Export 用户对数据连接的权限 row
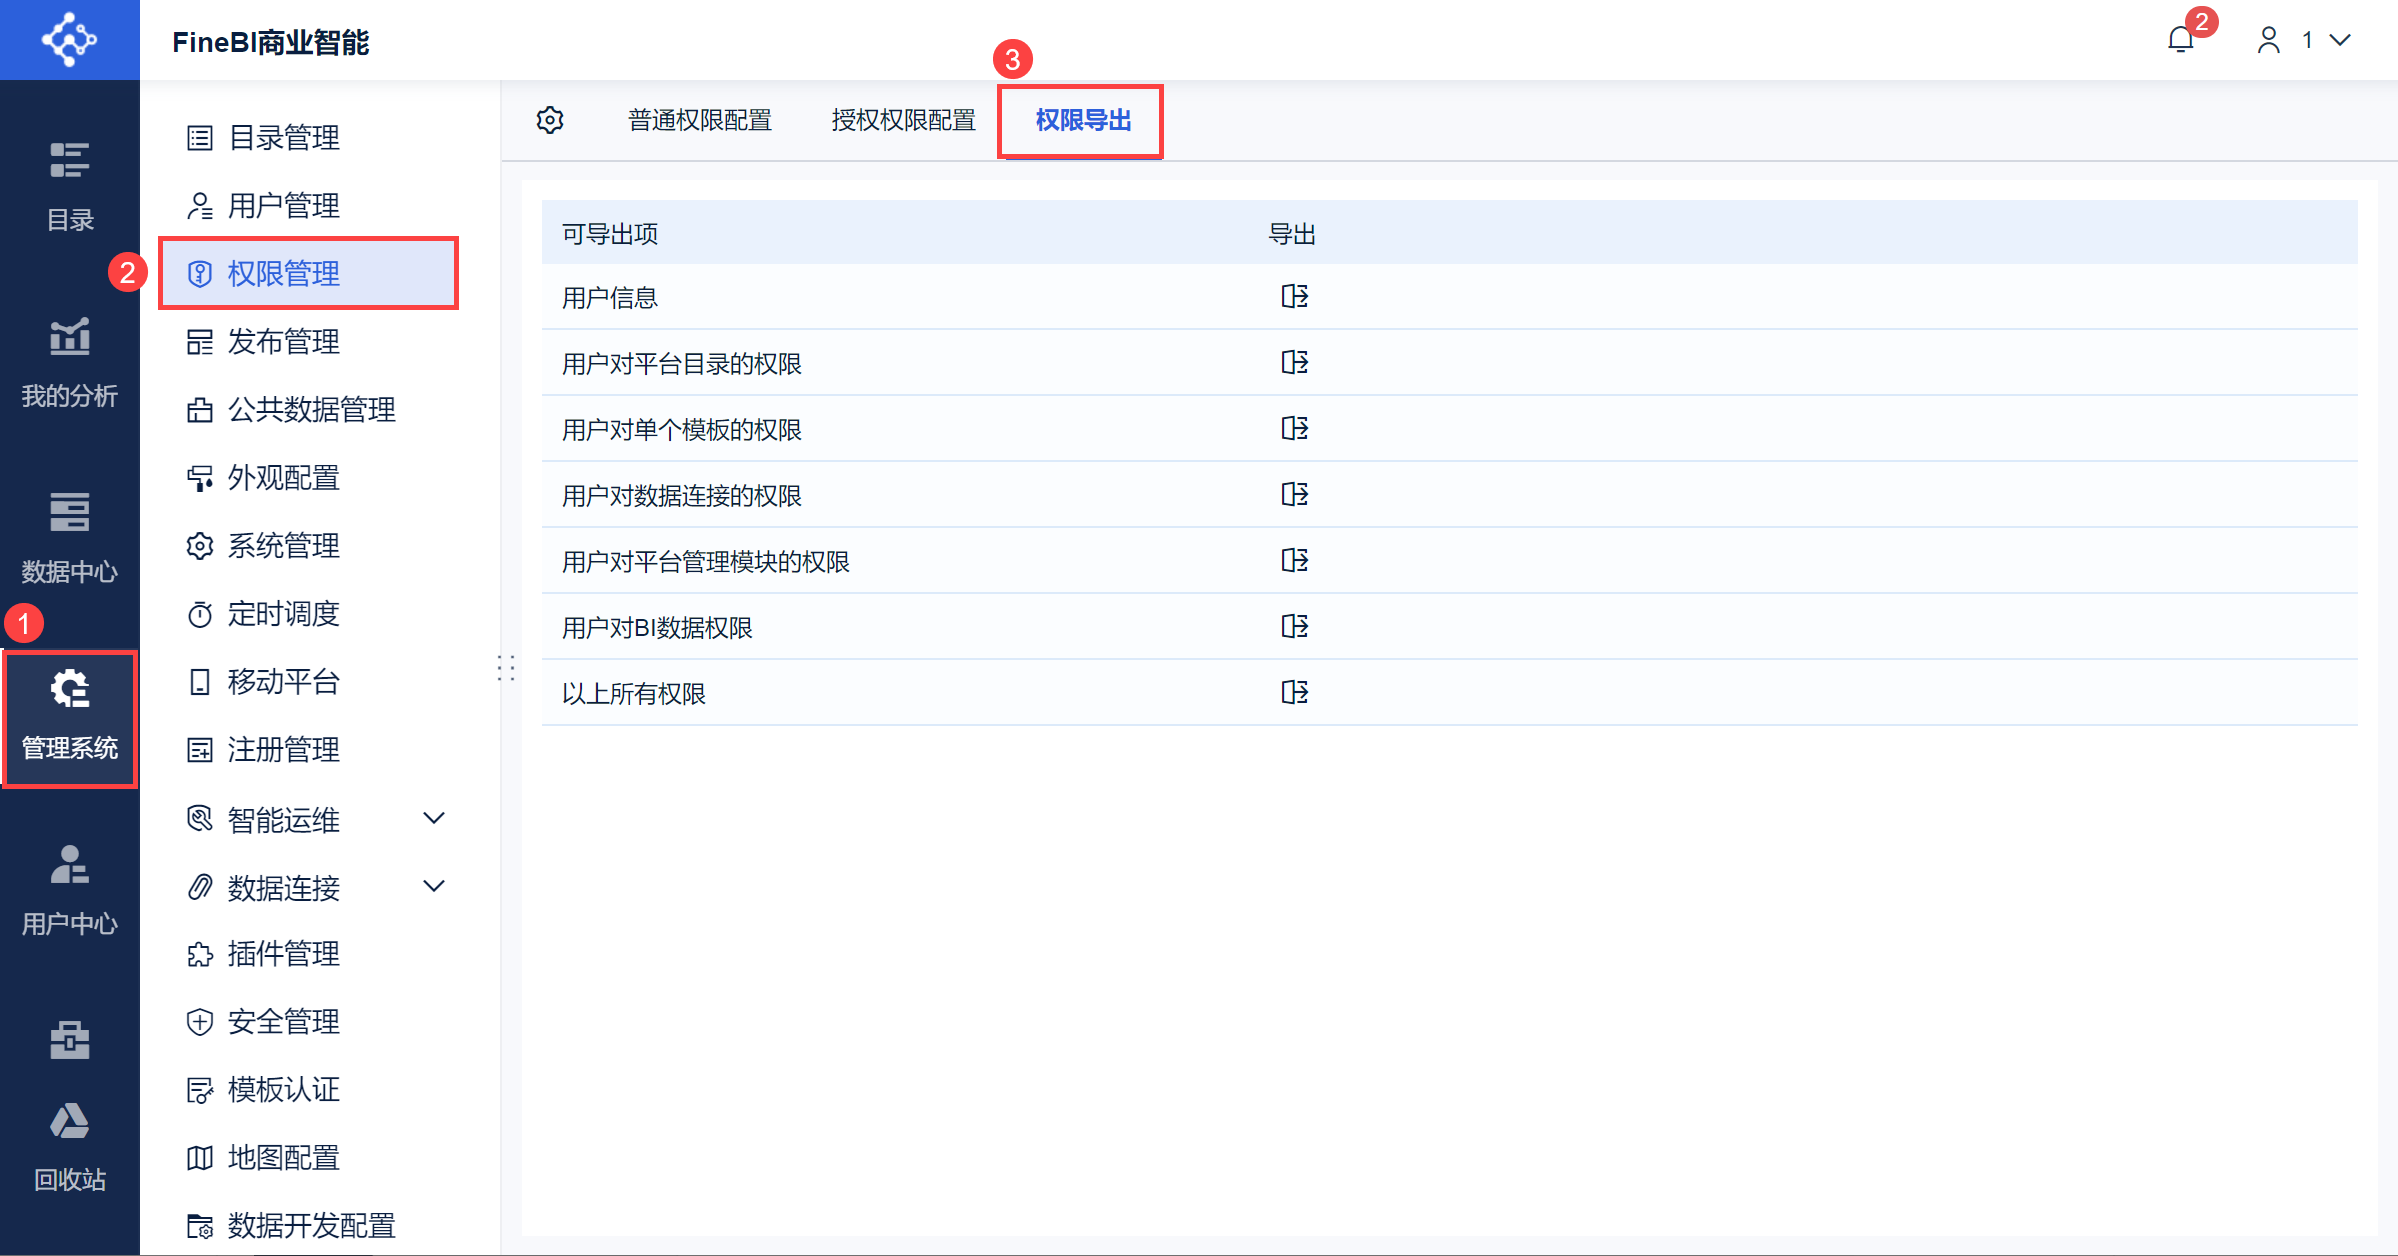Image resolution: width=2398 pixels, height=1256 pixels. tap(1294, 495)
